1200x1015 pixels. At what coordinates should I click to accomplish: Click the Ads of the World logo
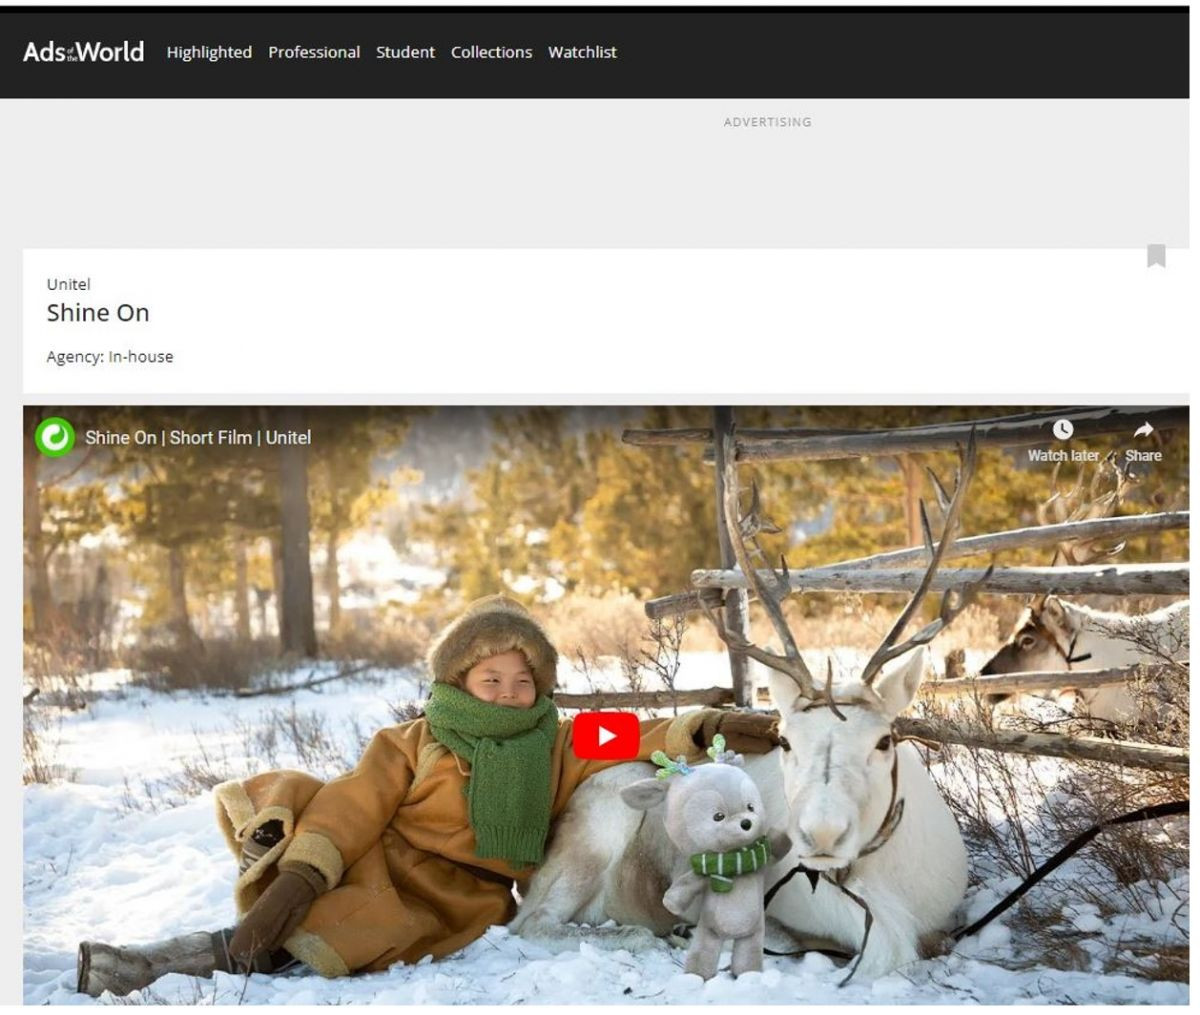[x=84, y=52]
